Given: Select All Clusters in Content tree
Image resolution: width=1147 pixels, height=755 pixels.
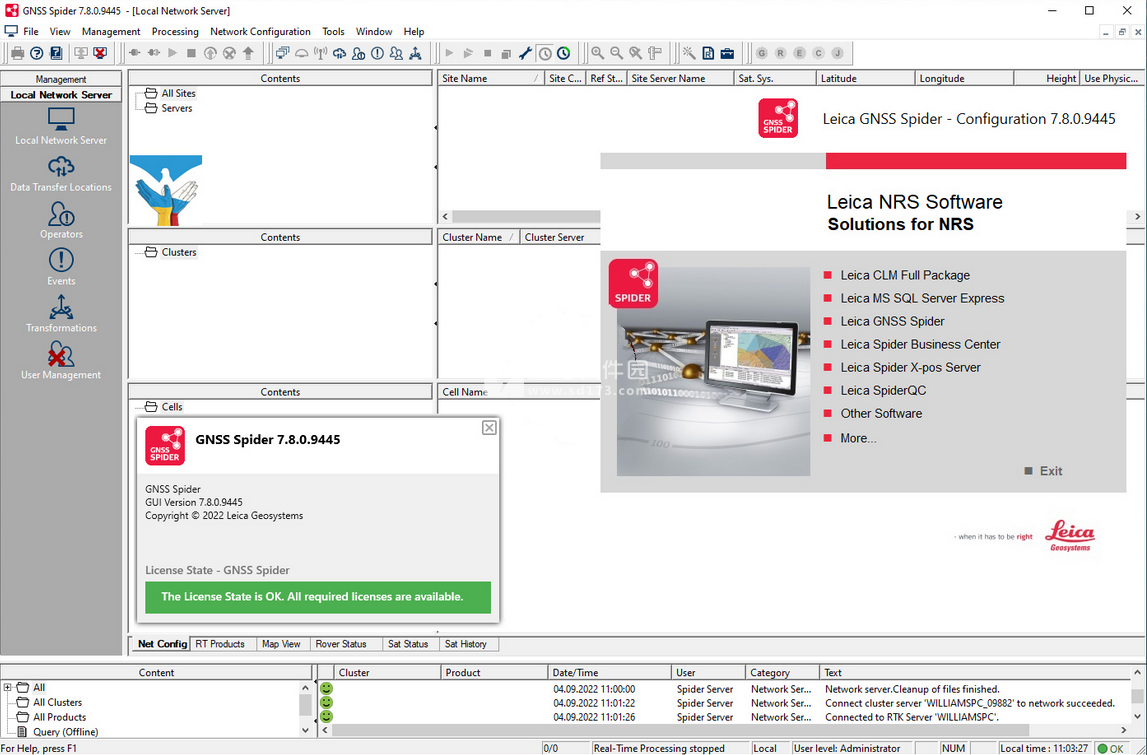Looking at the screenshot, I should click(x=58, y=702).
